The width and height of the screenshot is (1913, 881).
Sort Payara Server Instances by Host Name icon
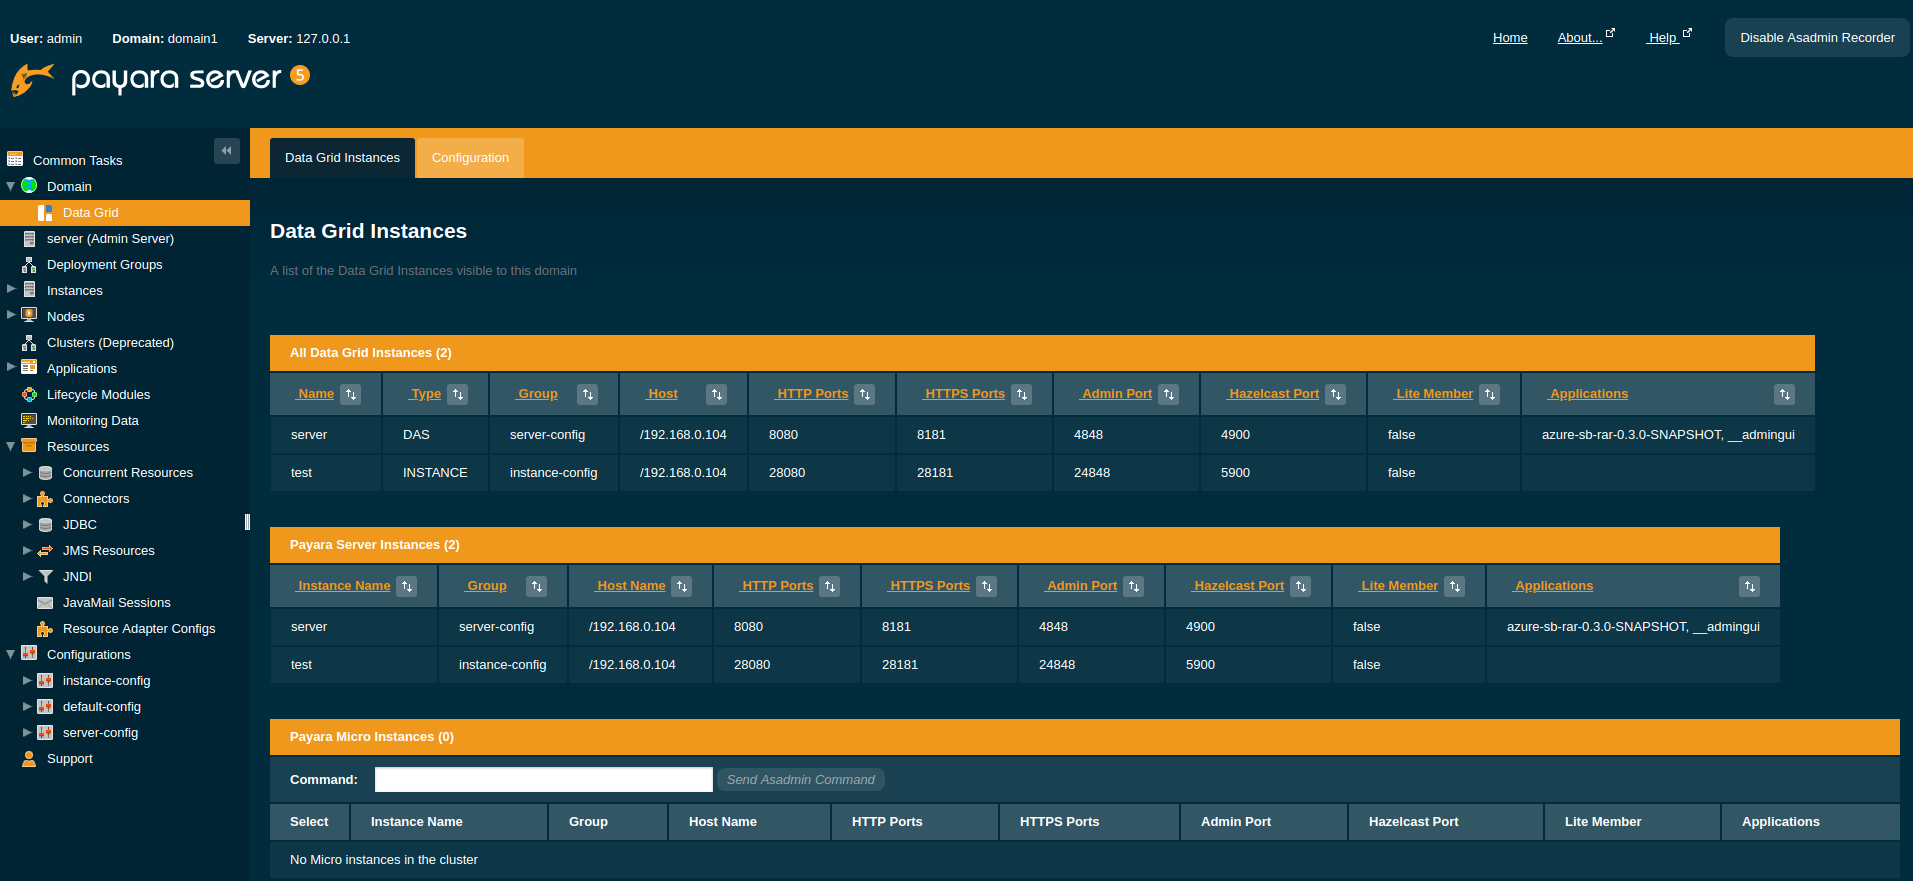pos(682,586)
